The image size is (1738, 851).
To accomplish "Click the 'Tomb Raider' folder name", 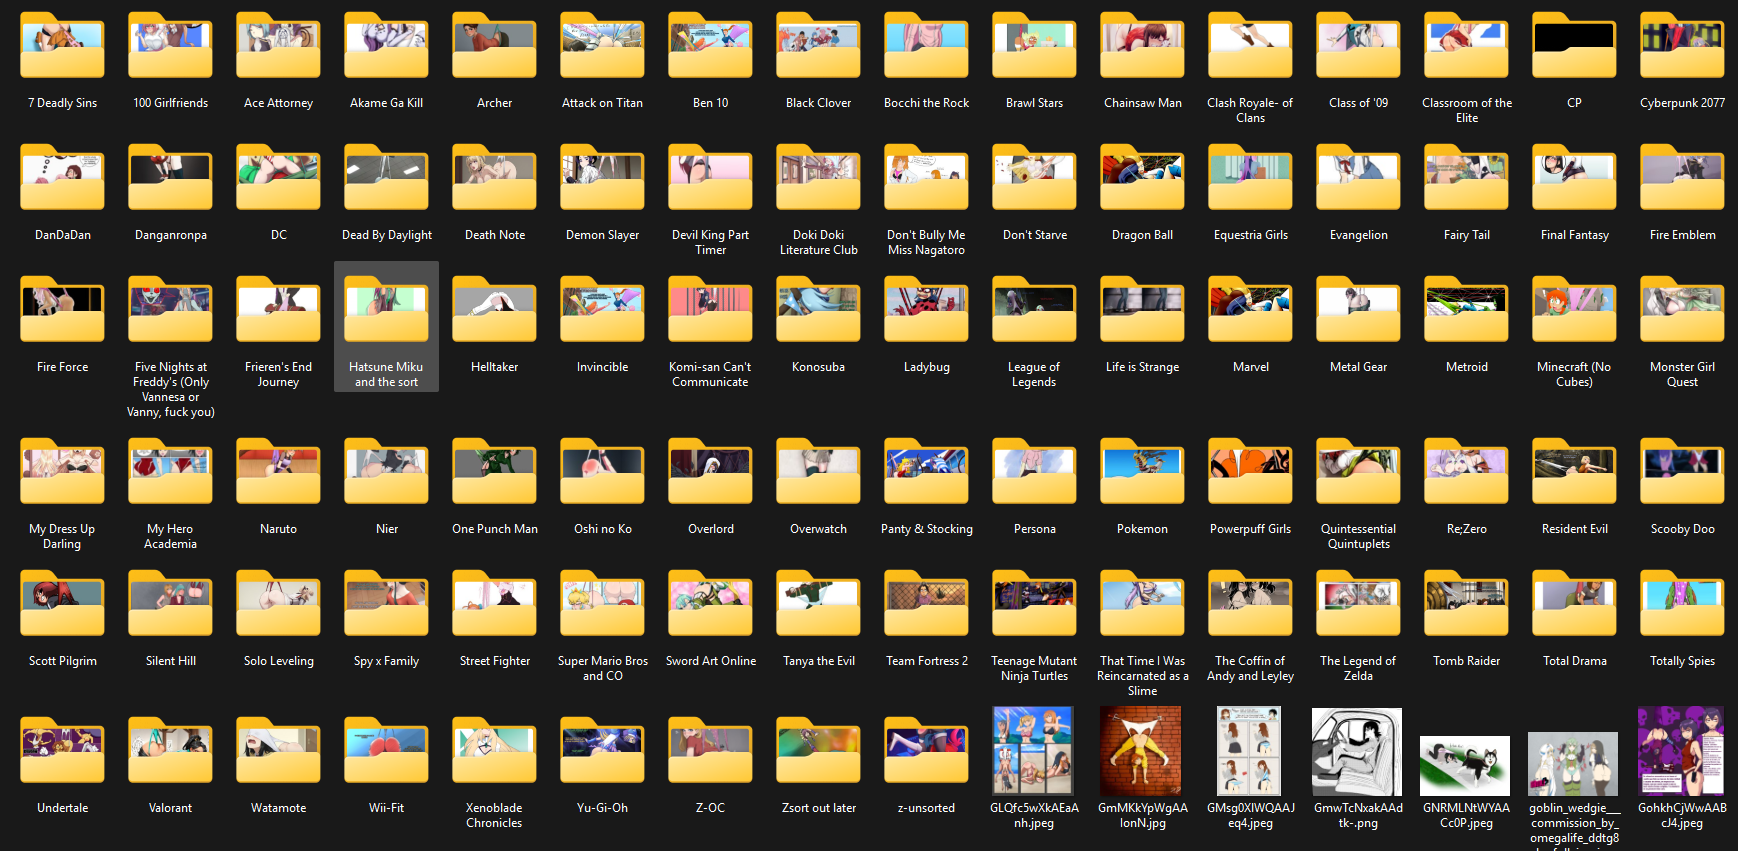I will click(1466, 661).
